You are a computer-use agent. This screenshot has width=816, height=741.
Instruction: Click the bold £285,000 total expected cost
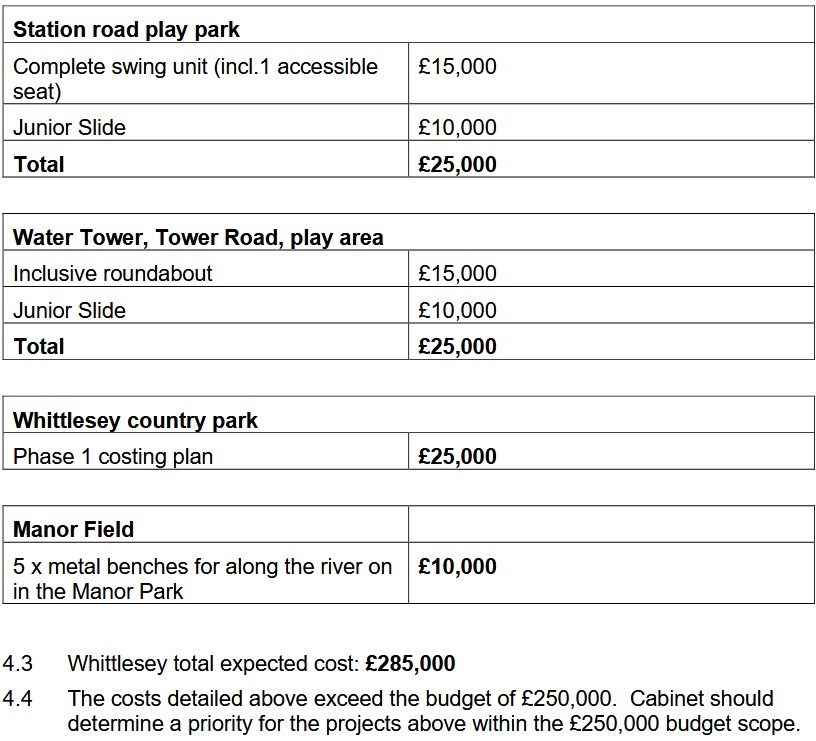coord(410,663)
